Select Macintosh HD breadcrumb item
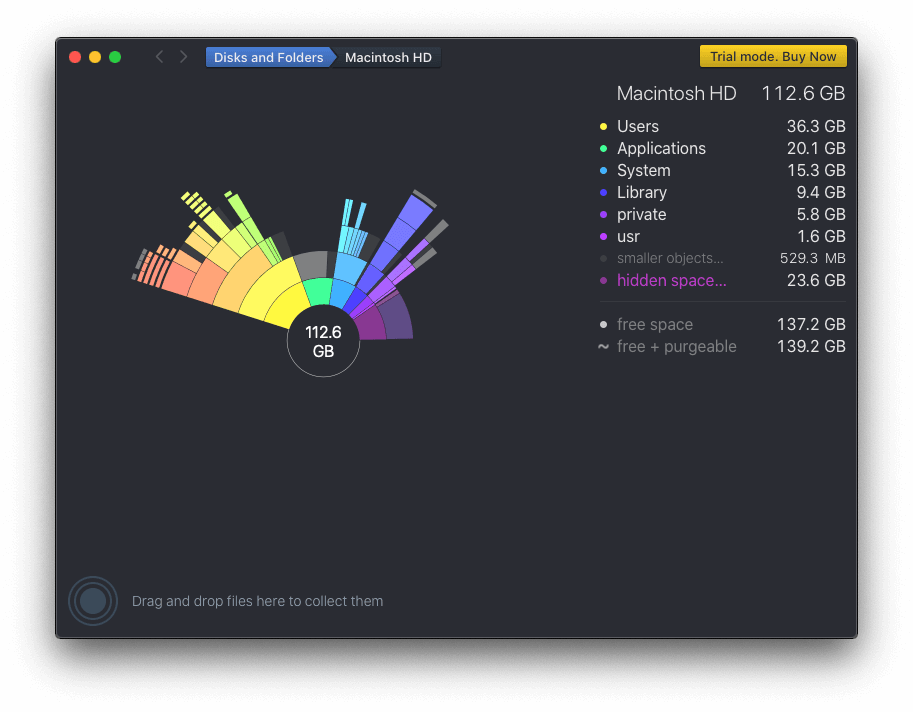 [x=388, y=57]
